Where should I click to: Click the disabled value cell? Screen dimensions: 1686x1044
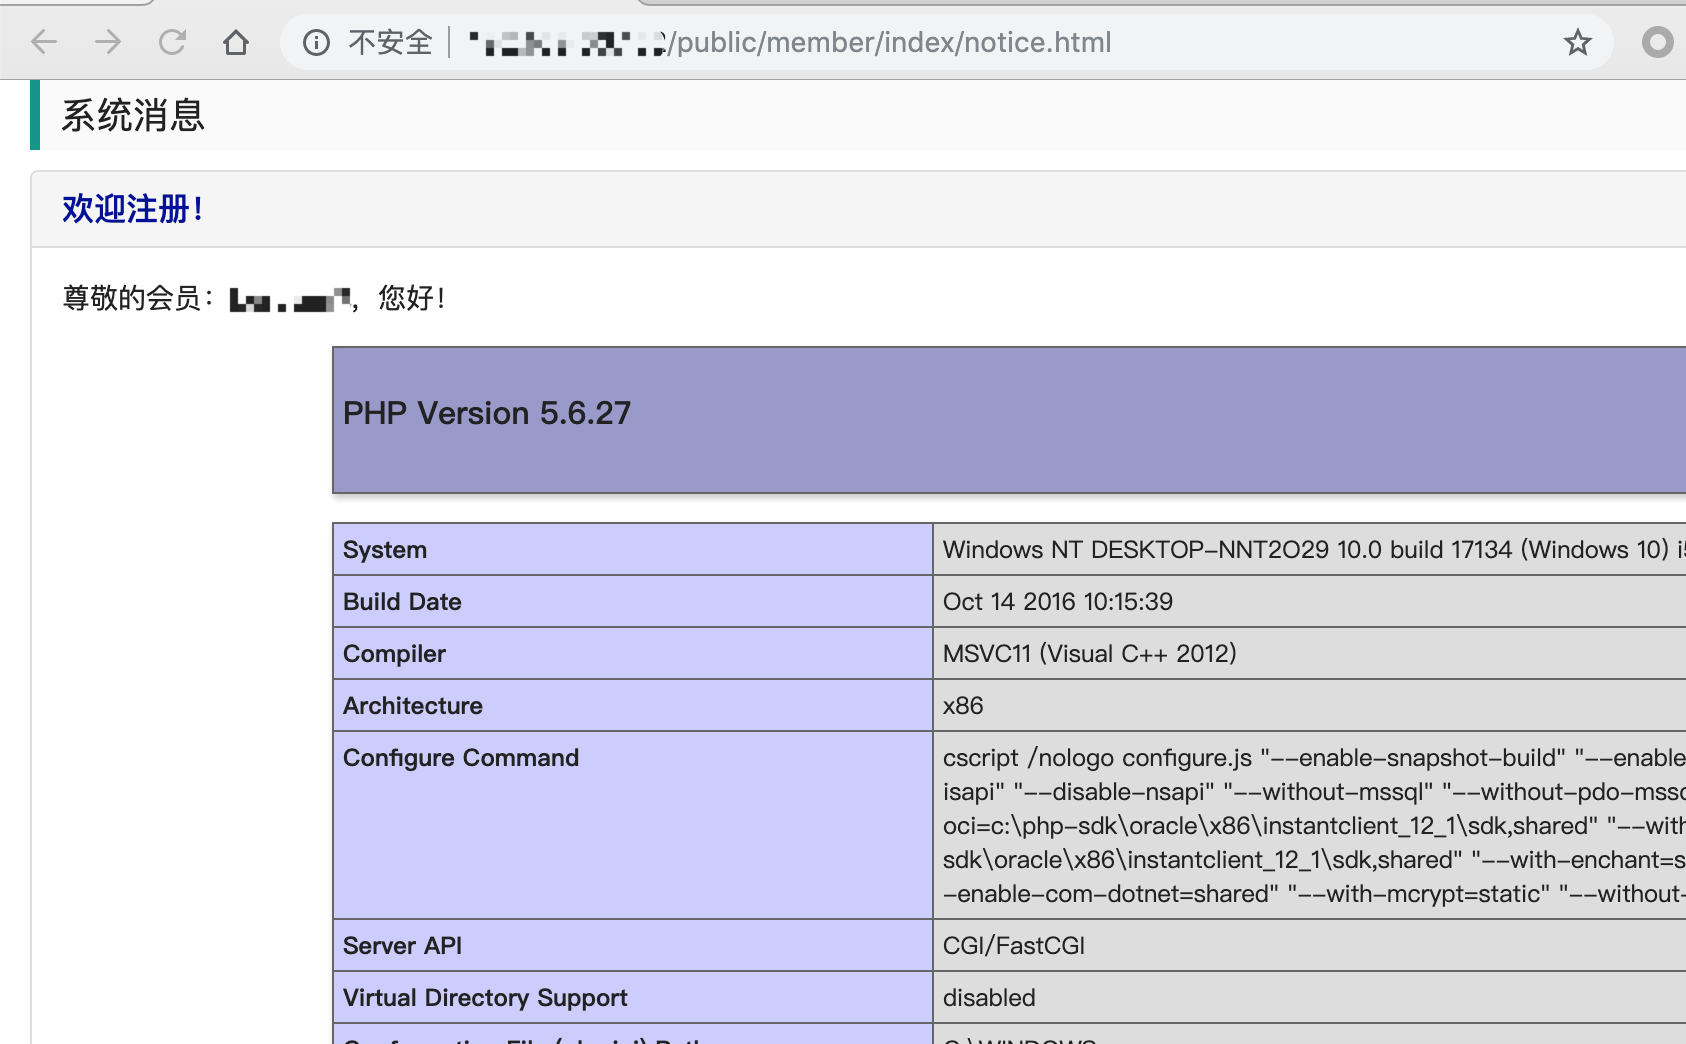(x=1309, y=997)
